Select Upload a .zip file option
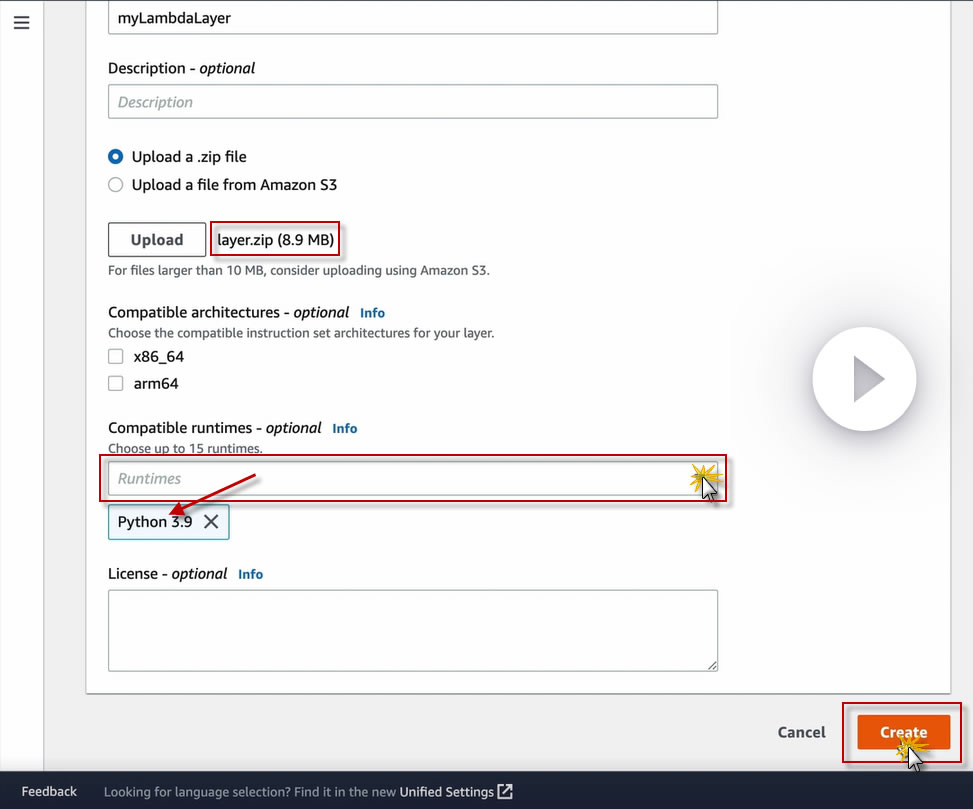This screenshot has height=809, width=973. point(115,156)
